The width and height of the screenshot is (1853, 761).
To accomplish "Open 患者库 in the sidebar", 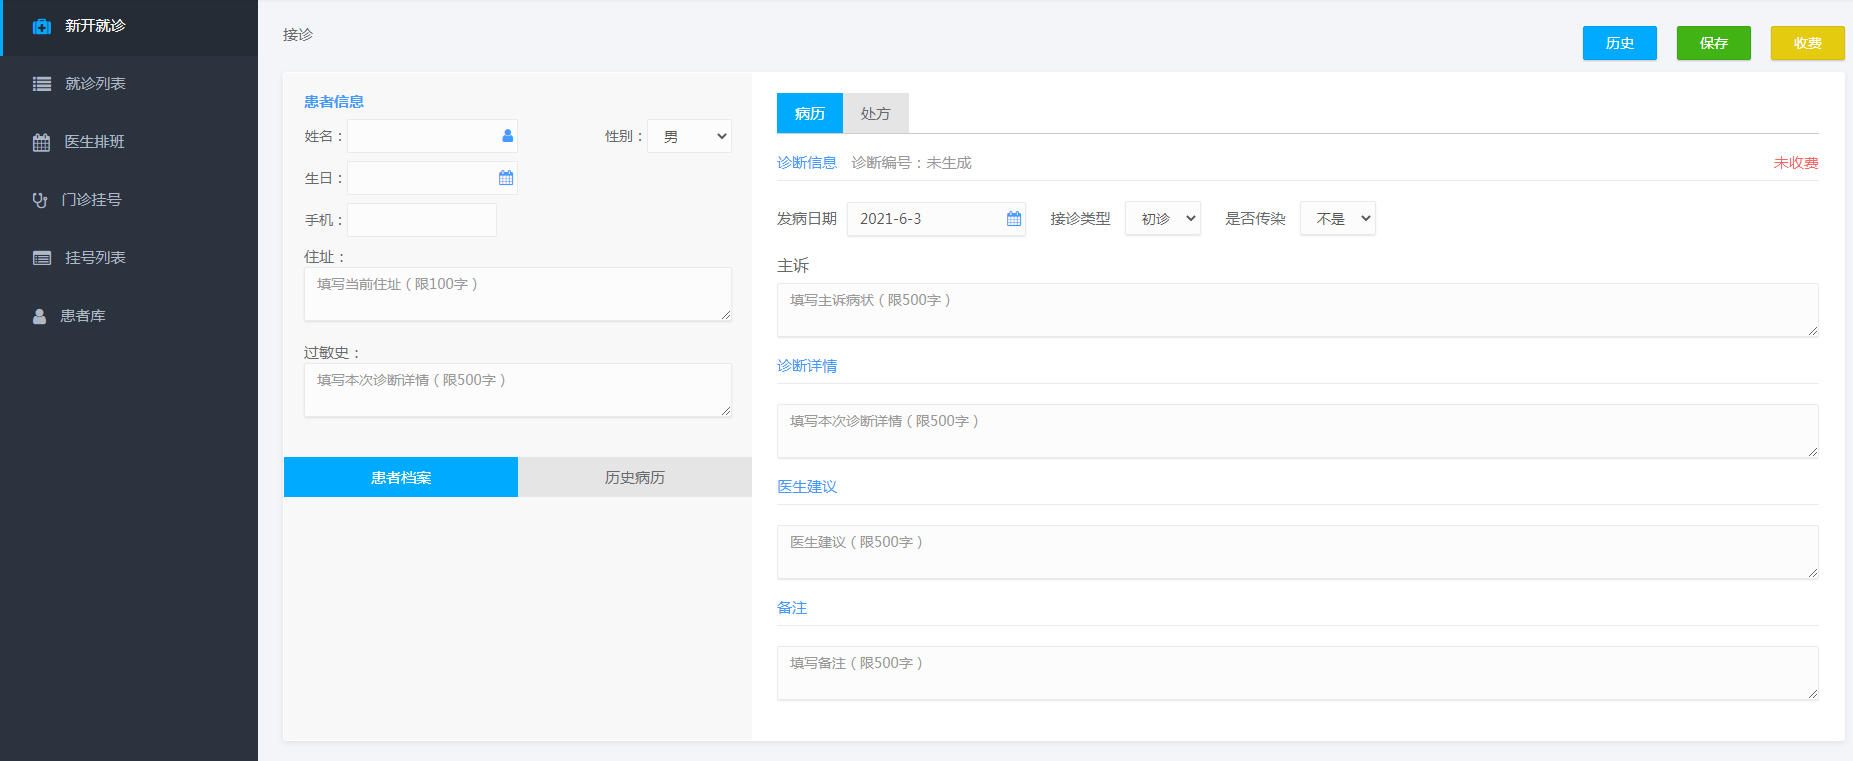I will coord(129,316).
